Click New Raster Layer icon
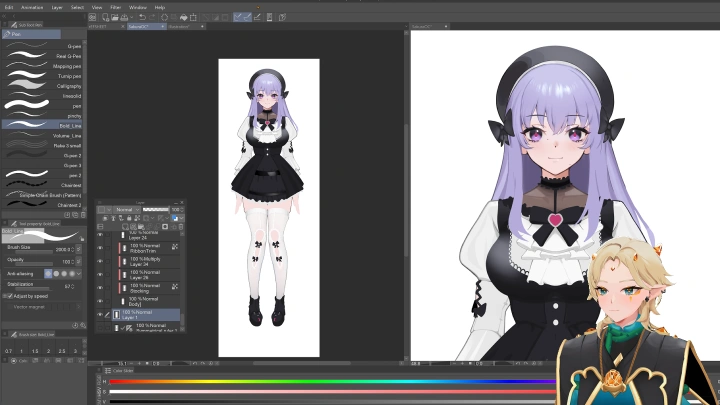This screenshot has width=720, height=405. pos(125,227)
